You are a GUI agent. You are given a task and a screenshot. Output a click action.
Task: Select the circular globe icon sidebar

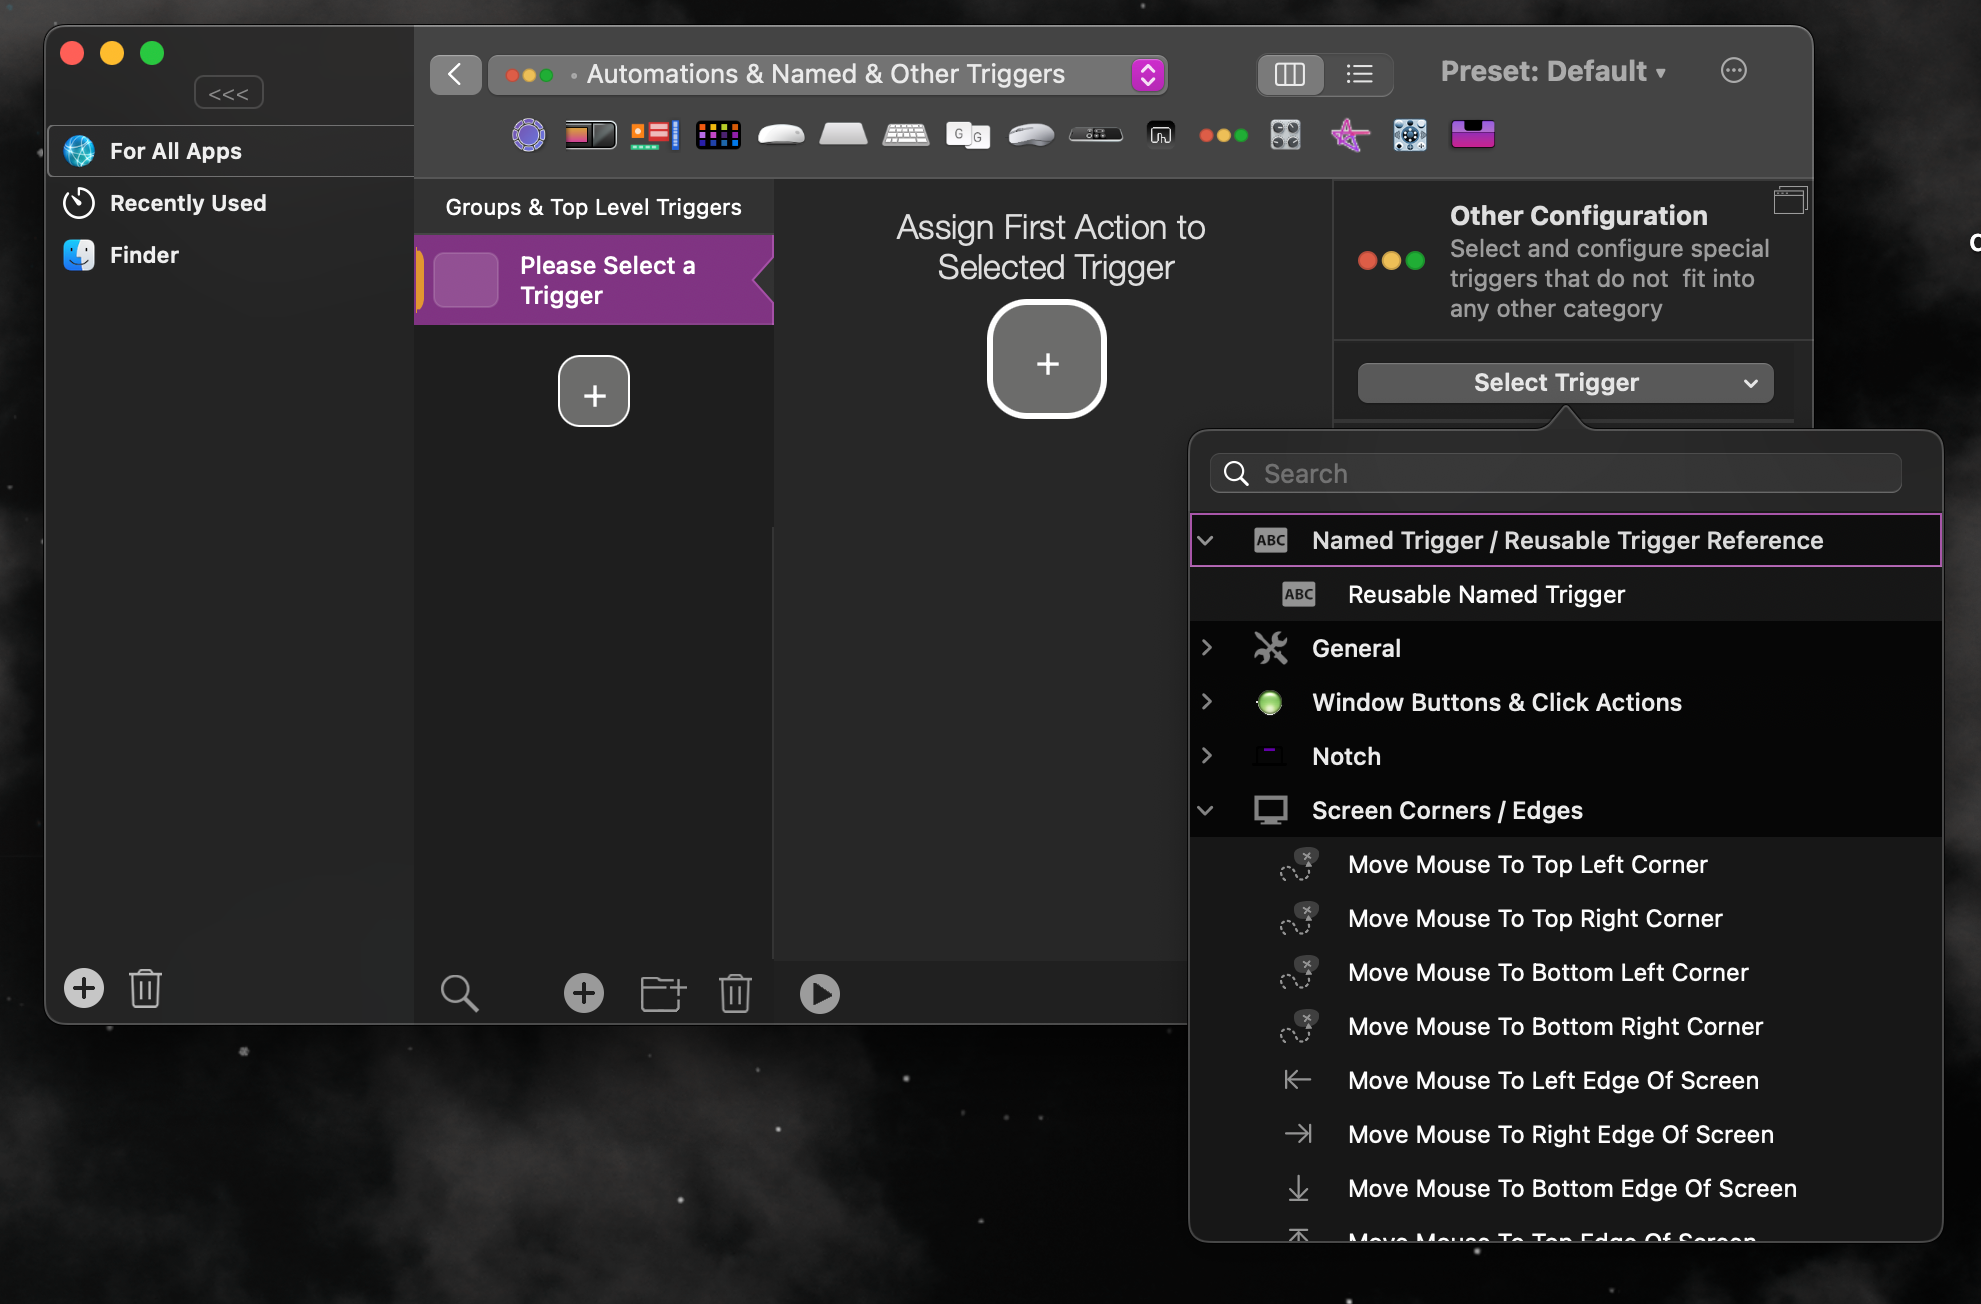click(79, 150)
